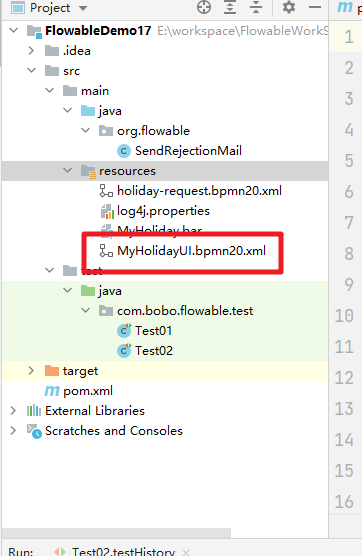Open holiday-request.bpmn20.xml file
This screenshot has height=556, width=362.
200,191
